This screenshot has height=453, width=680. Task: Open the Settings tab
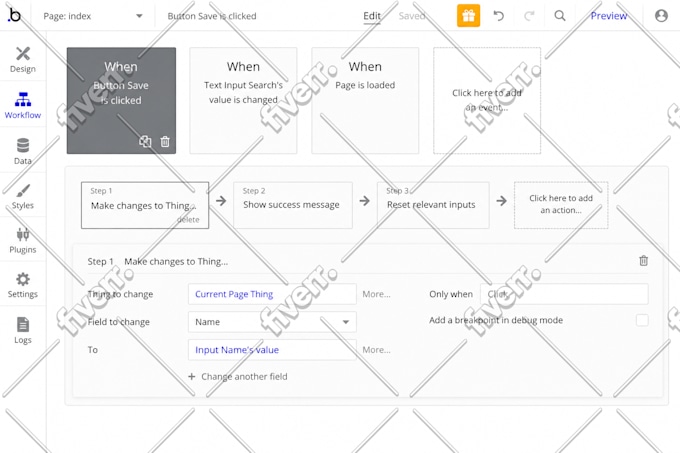click(23, 285)
